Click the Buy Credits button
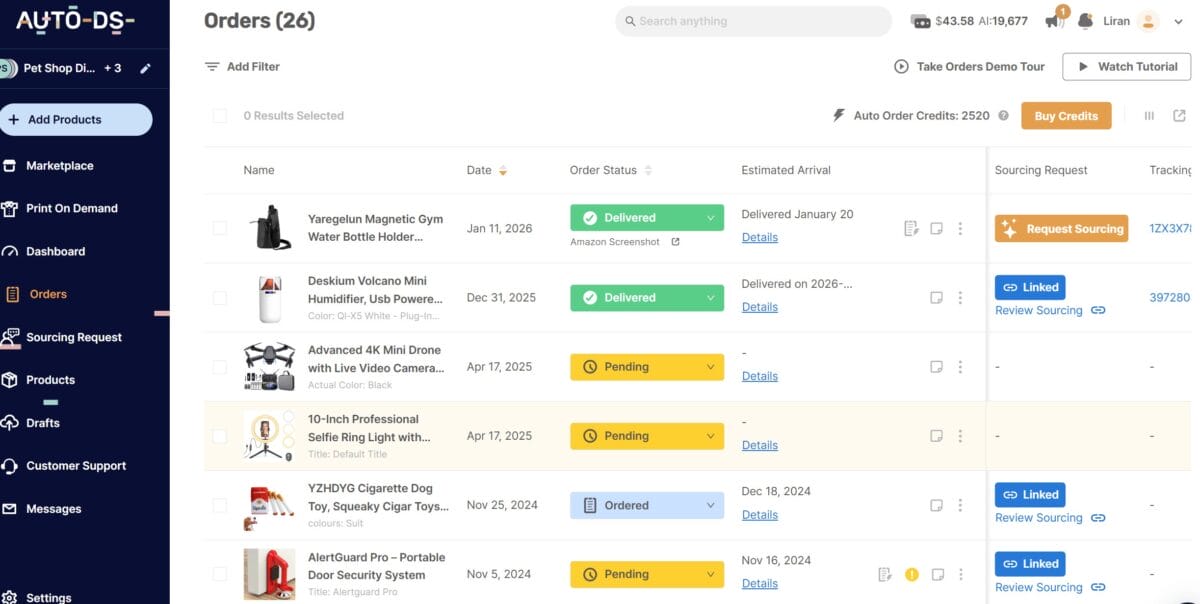 click(x=1066, y=115)
